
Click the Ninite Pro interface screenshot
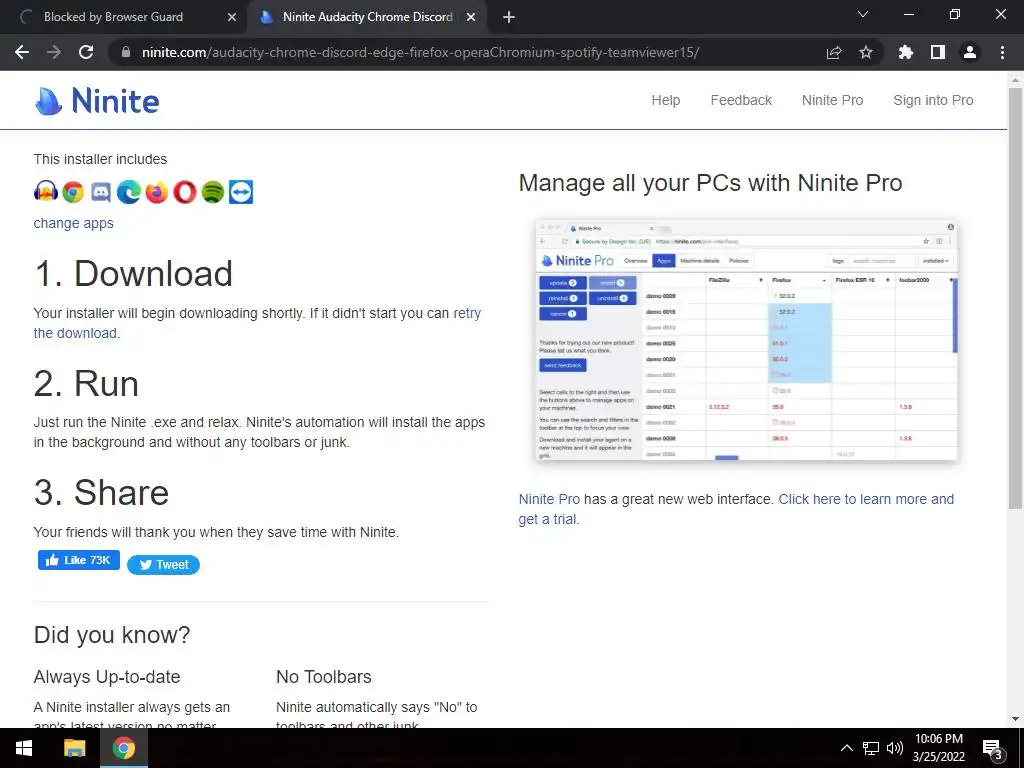746,340
